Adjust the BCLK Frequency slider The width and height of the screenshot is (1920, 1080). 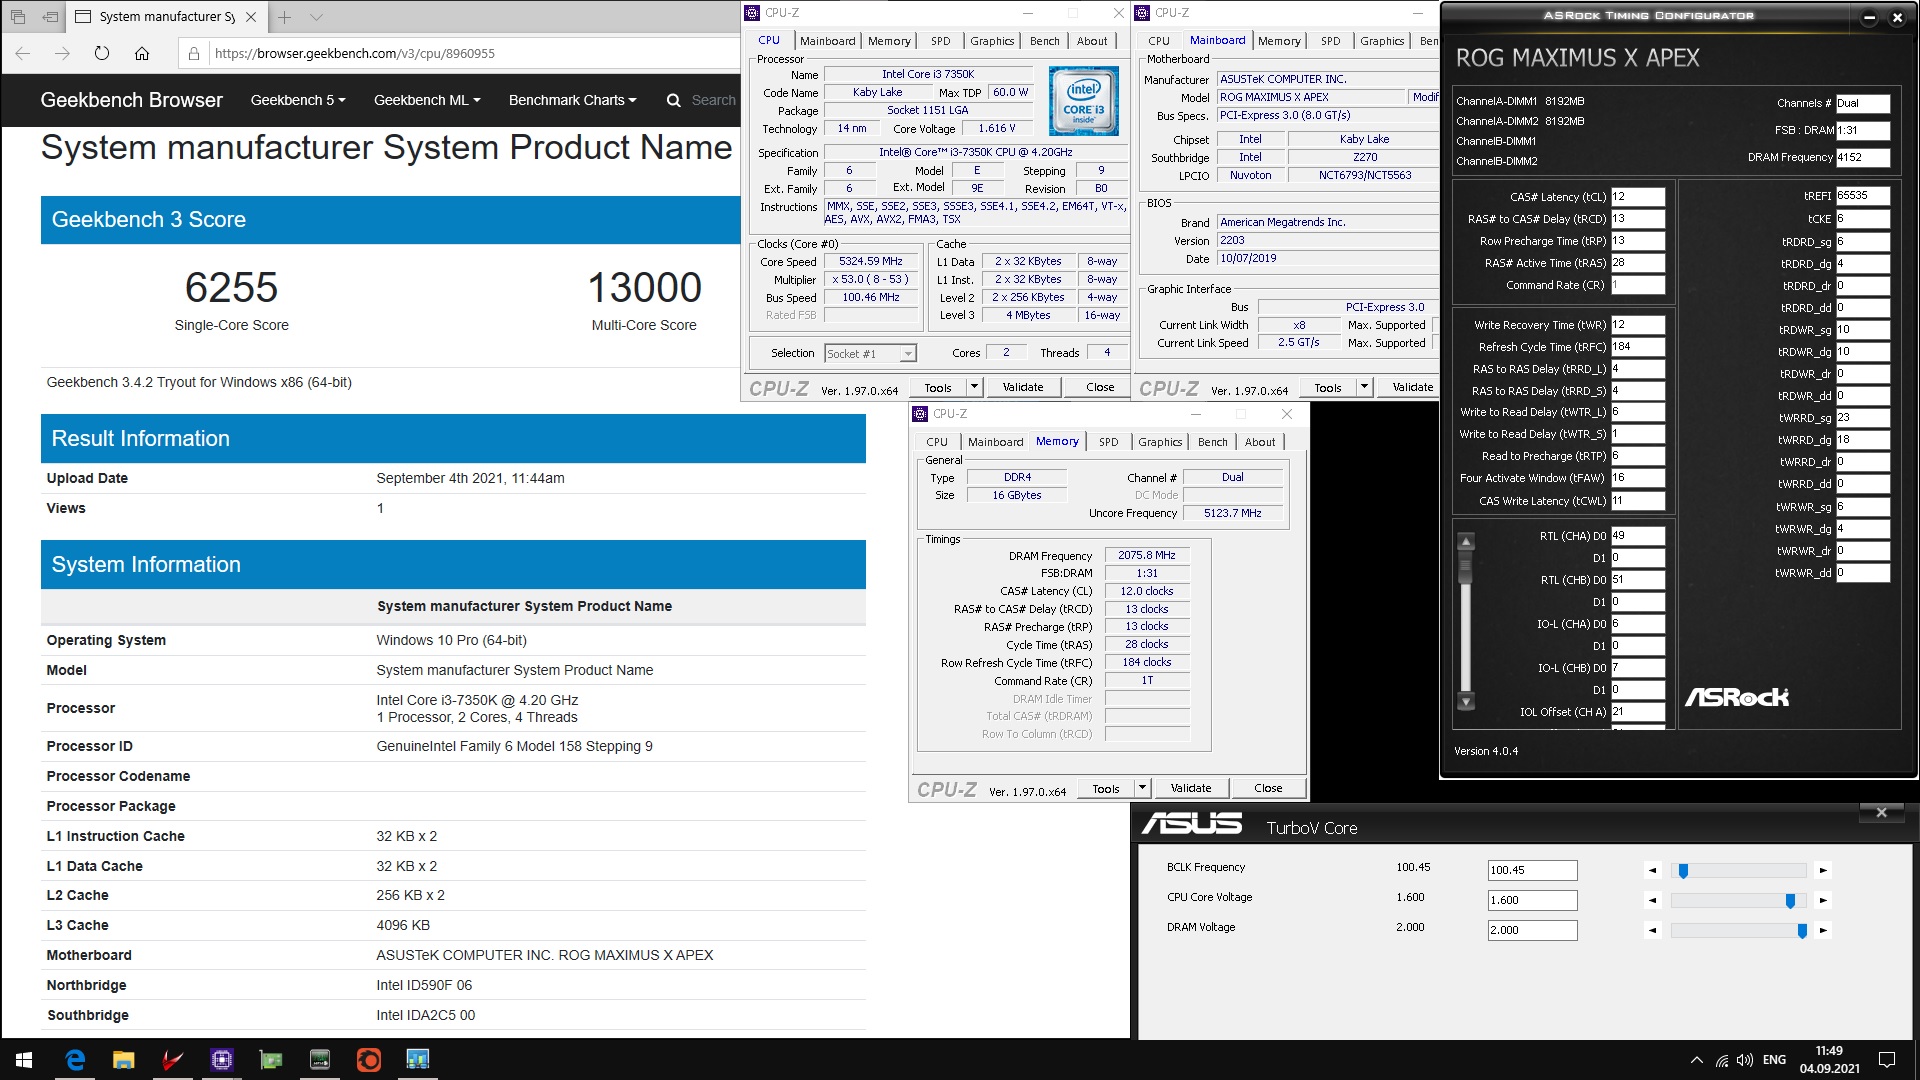tap(1684, 871)
